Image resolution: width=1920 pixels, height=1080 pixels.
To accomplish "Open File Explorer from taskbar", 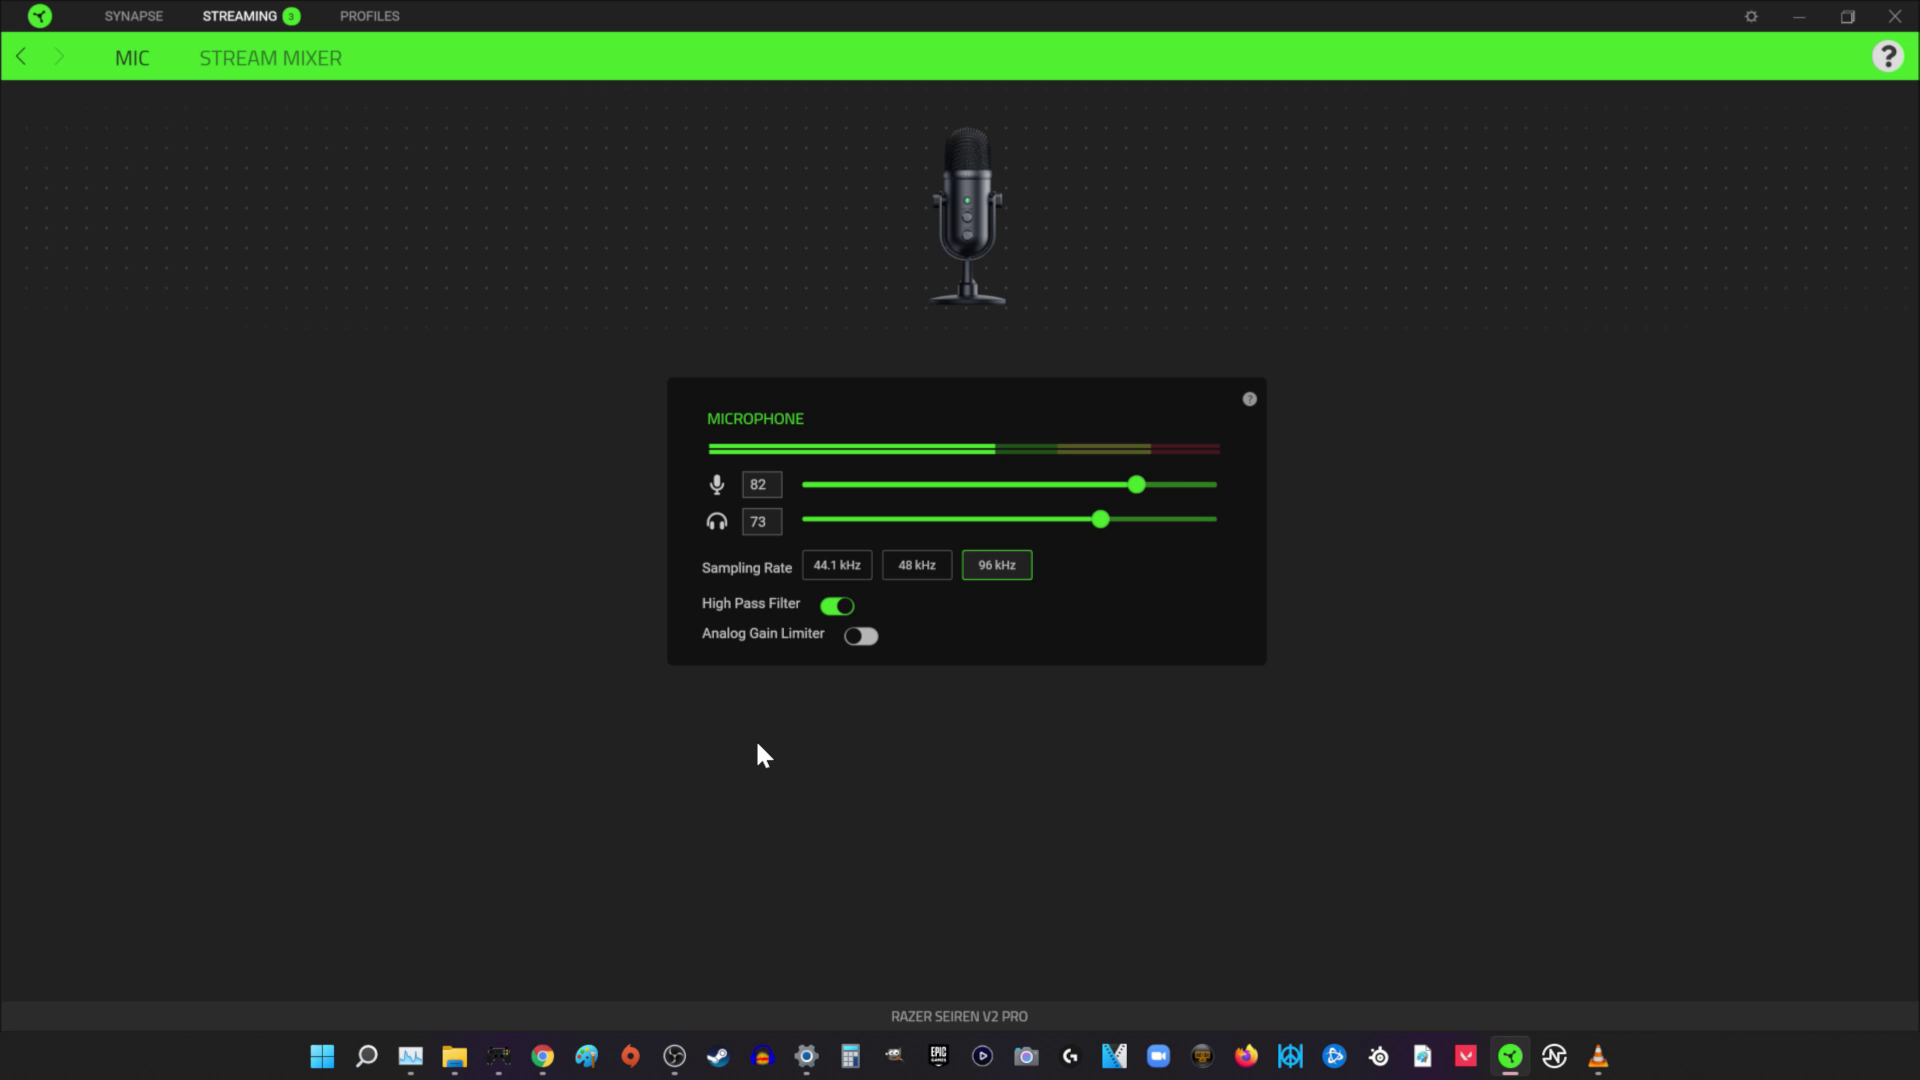I will pos(454,1056).
